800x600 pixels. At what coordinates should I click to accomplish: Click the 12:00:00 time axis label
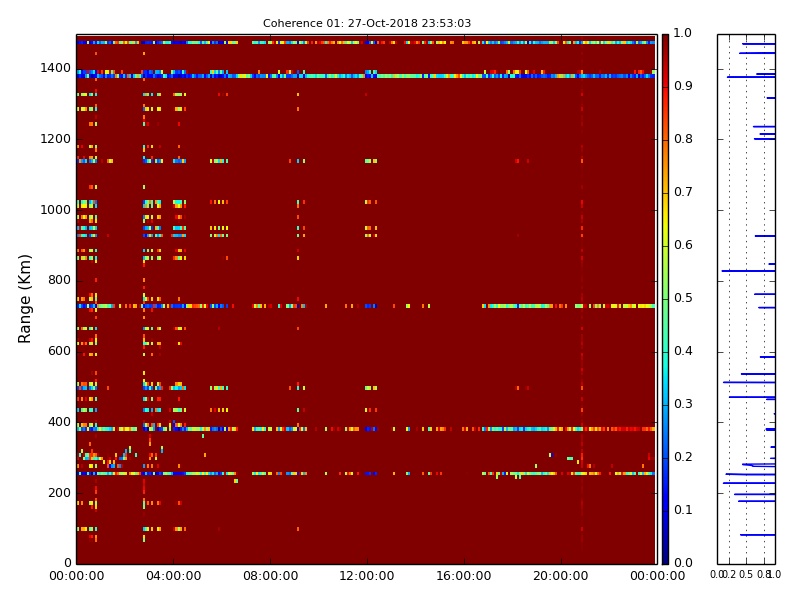click(367, 576)
